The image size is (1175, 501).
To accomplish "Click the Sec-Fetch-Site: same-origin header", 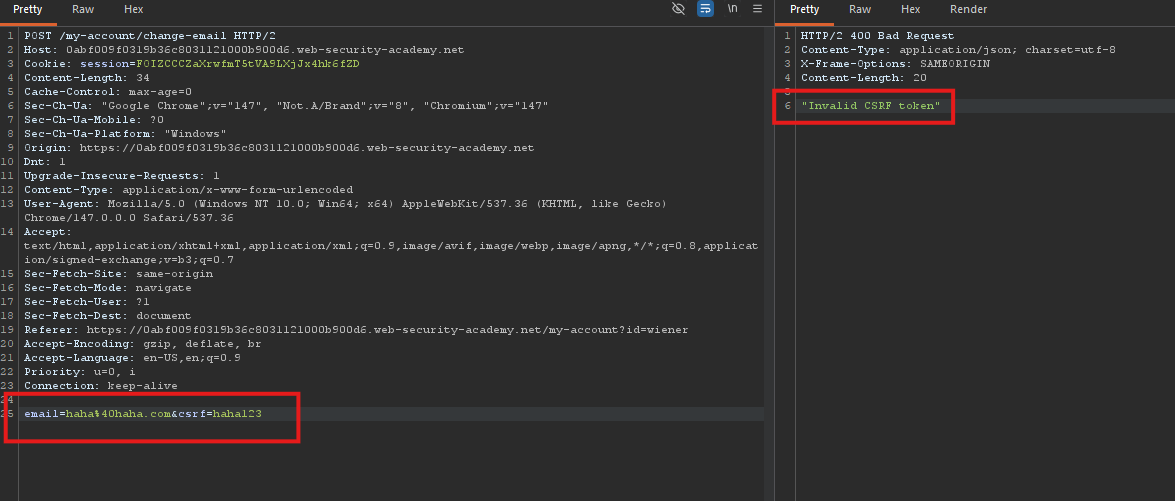I will point(118,274).
